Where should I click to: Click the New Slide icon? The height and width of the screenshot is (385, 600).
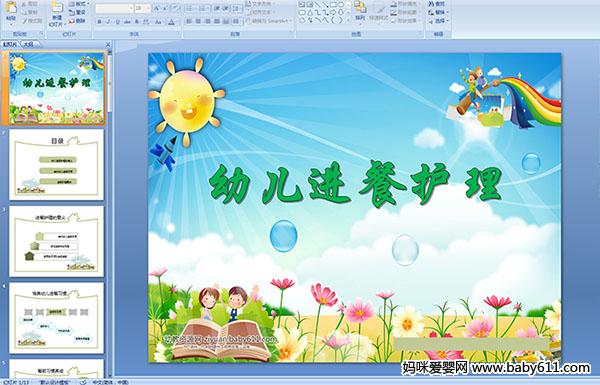(57, 13)
